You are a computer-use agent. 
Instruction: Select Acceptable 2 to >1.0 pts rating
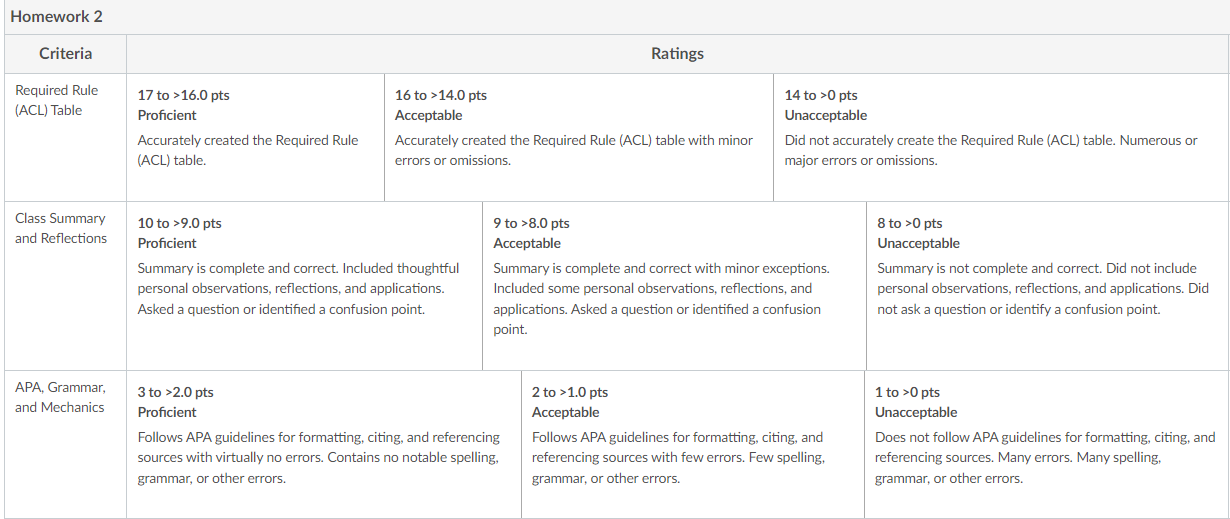[693, 444]
